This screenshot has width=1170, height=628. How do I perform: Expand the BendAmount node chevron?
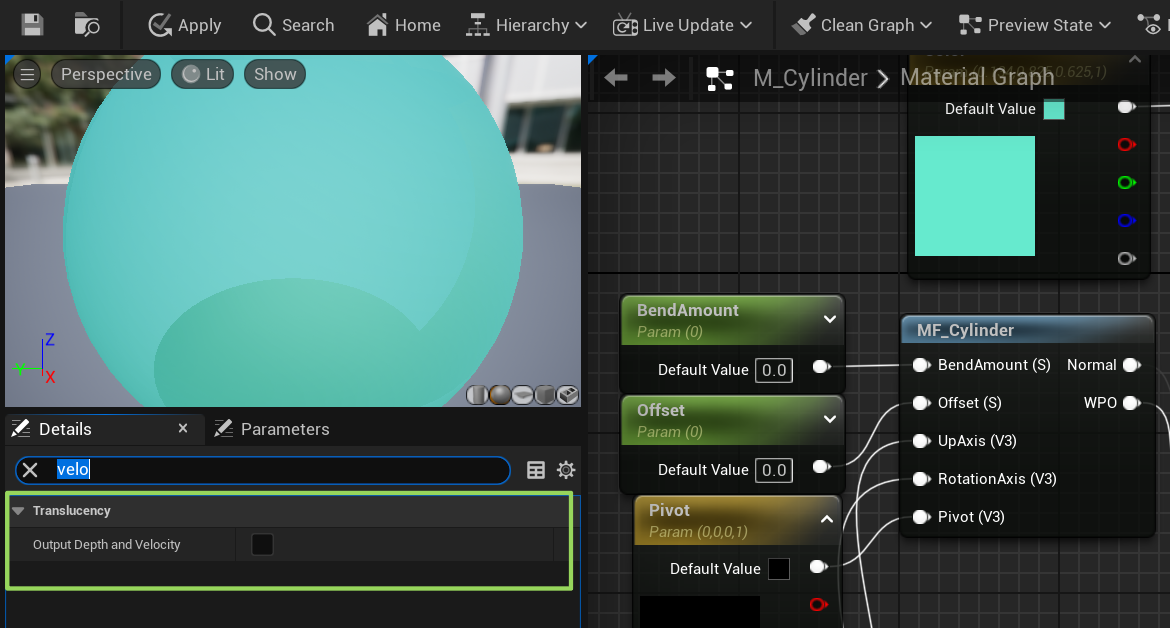coord(829,319)
